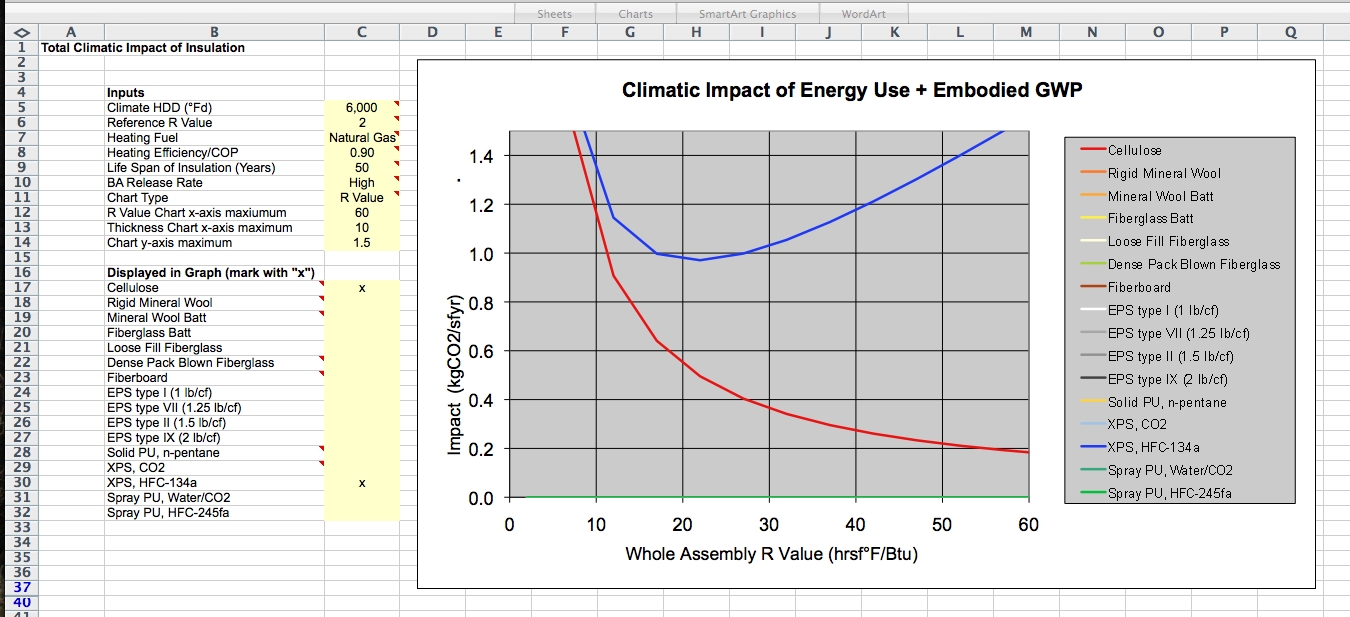Click the Climate HDD value 6,000

click(362, 108)
